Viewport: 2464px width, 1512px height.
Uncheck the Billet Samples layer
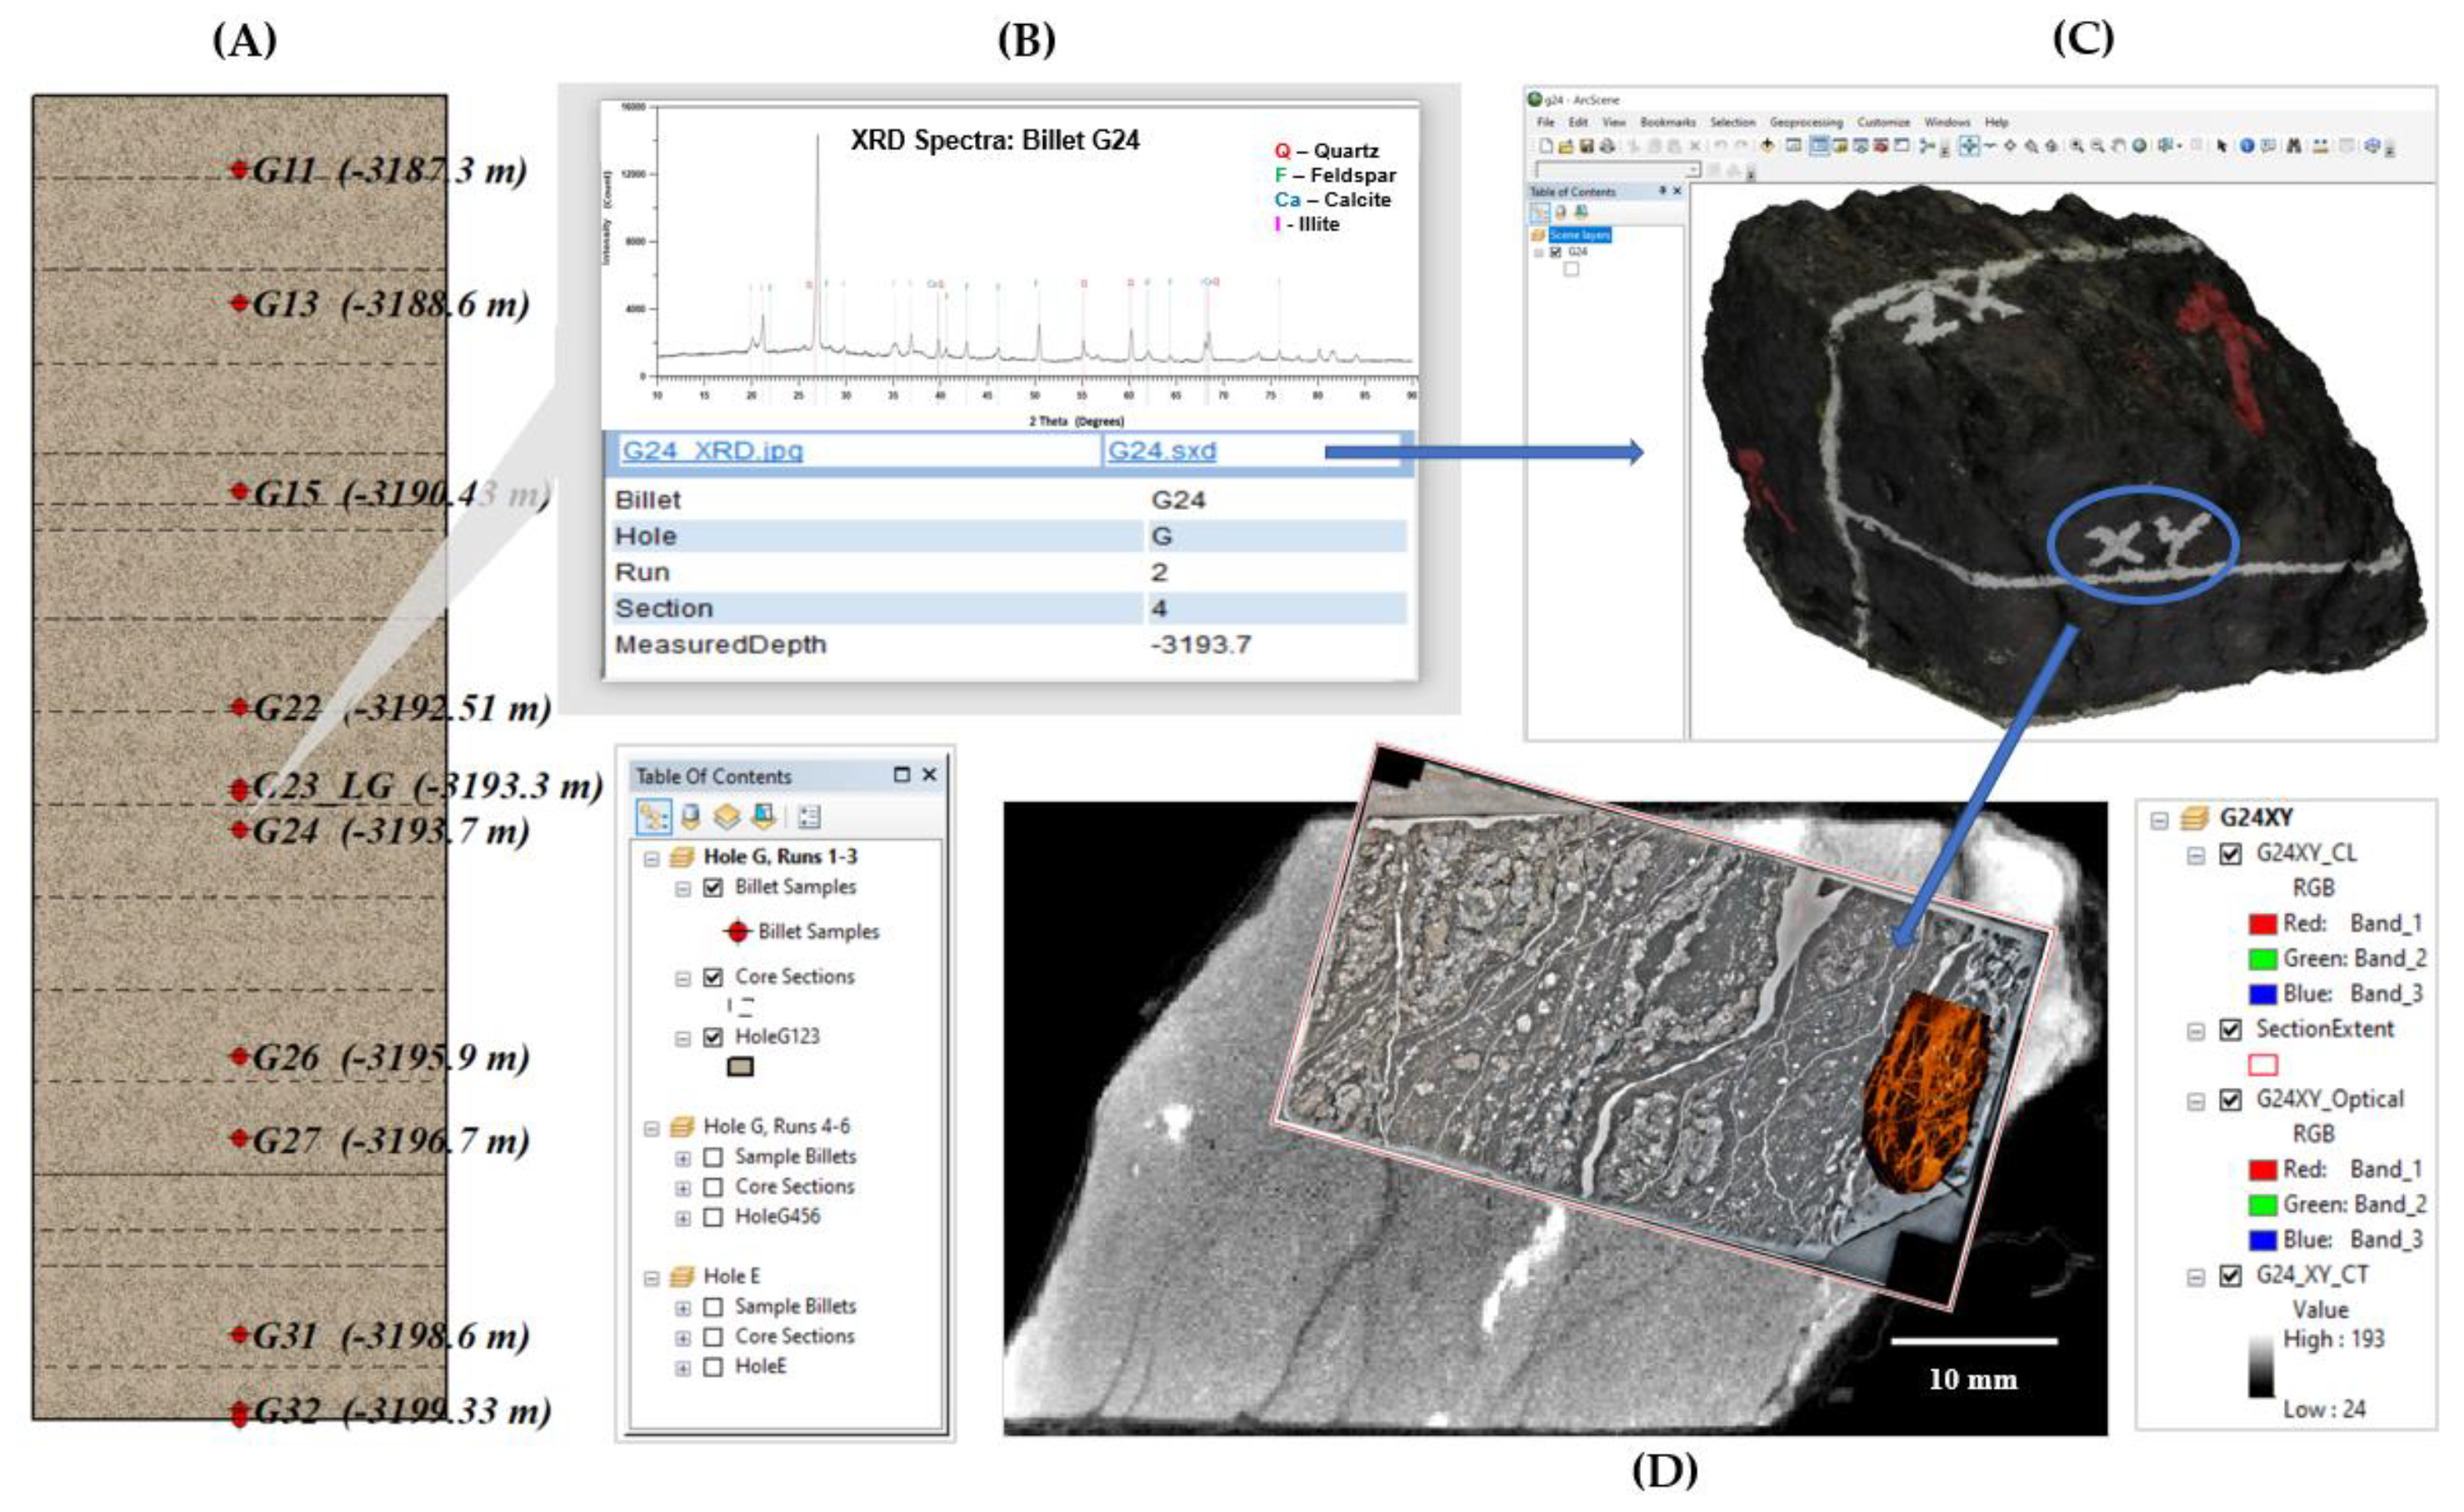click(713, 887)
